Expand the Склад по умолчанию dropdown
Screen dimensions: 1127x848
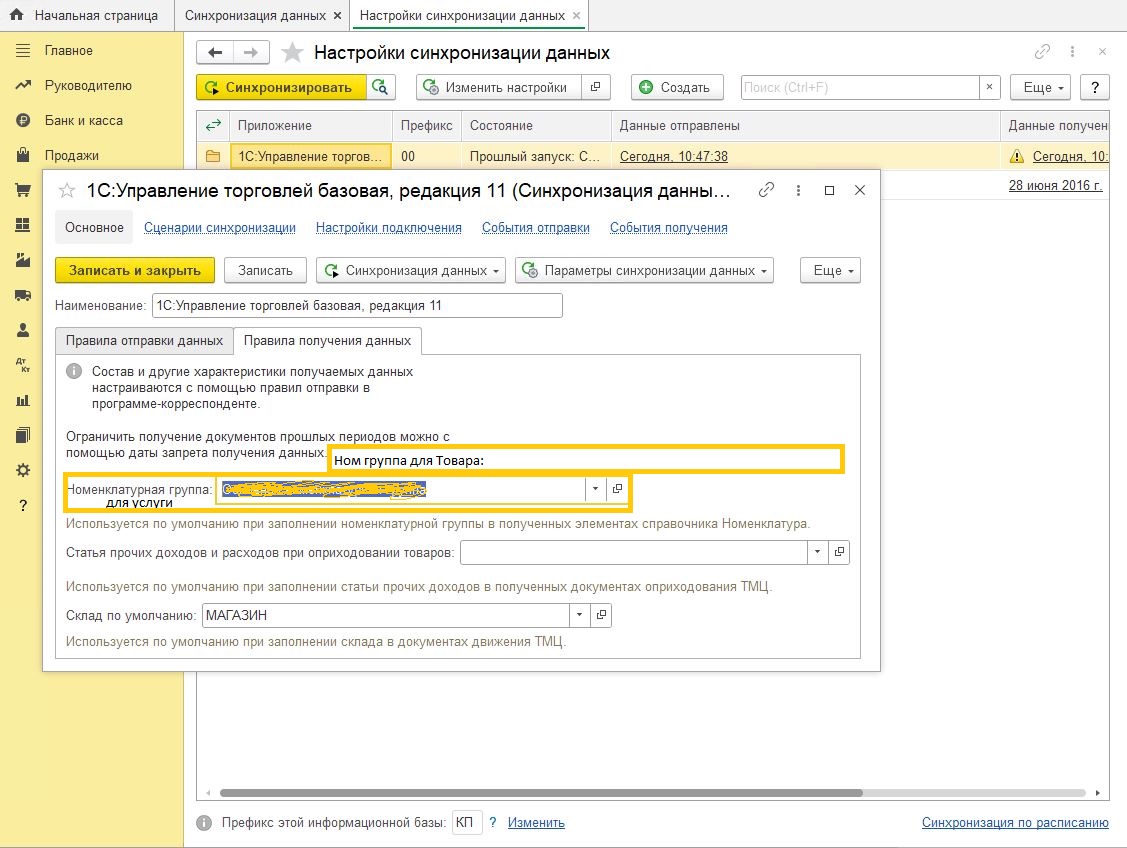(580, 615)
